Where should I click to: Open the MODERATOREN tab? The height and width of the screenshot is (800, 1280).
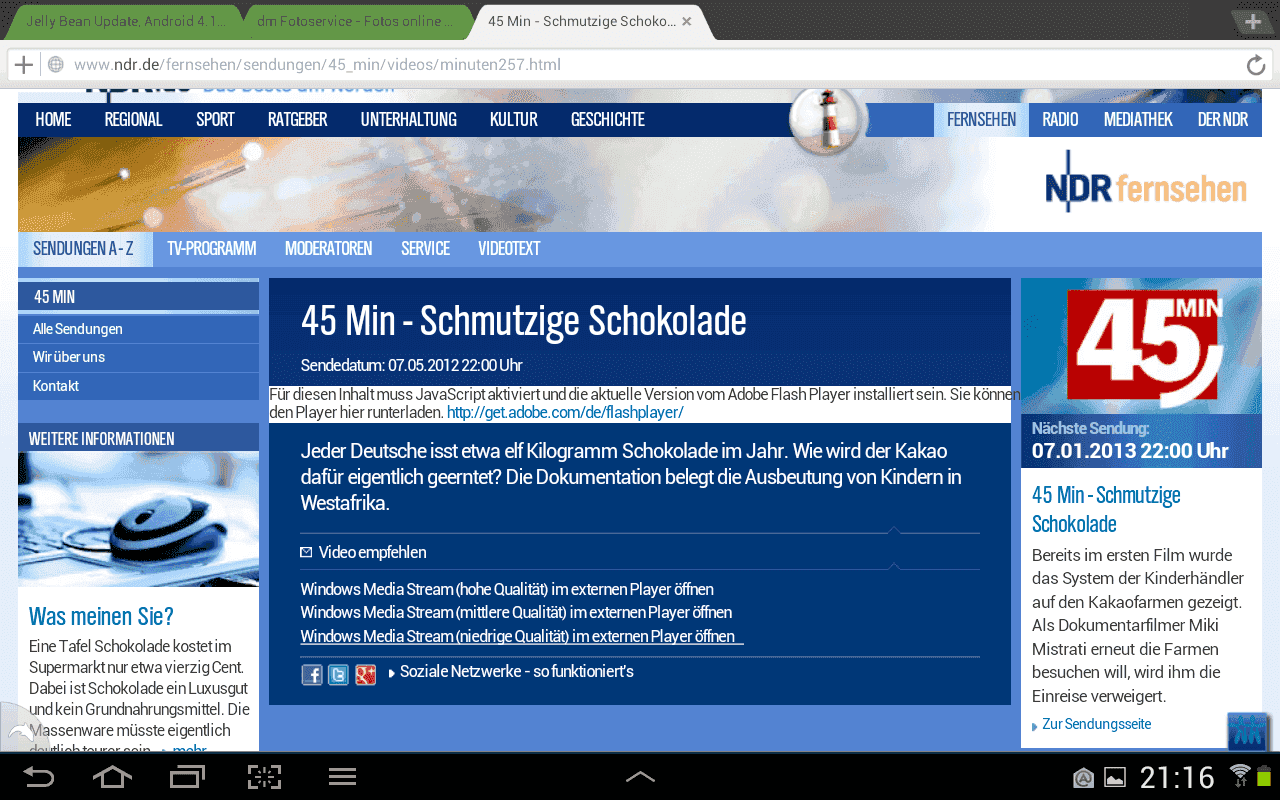click(328, 248)
